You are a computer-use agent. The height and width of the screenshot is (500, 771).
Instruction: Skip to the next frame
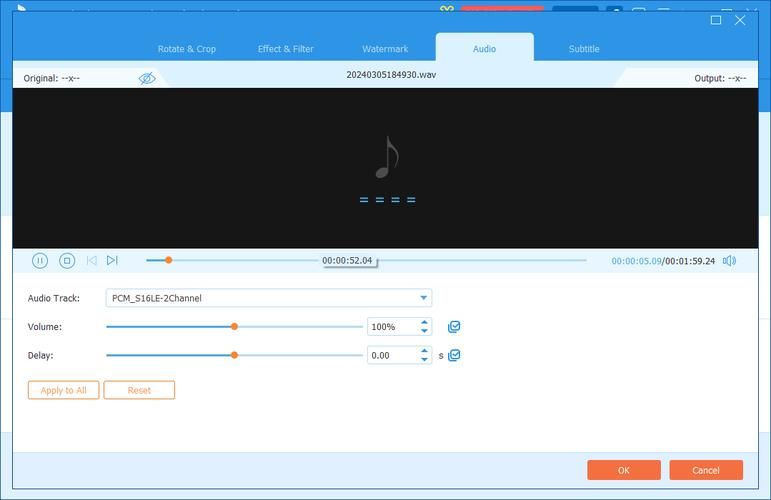(112, 261)
